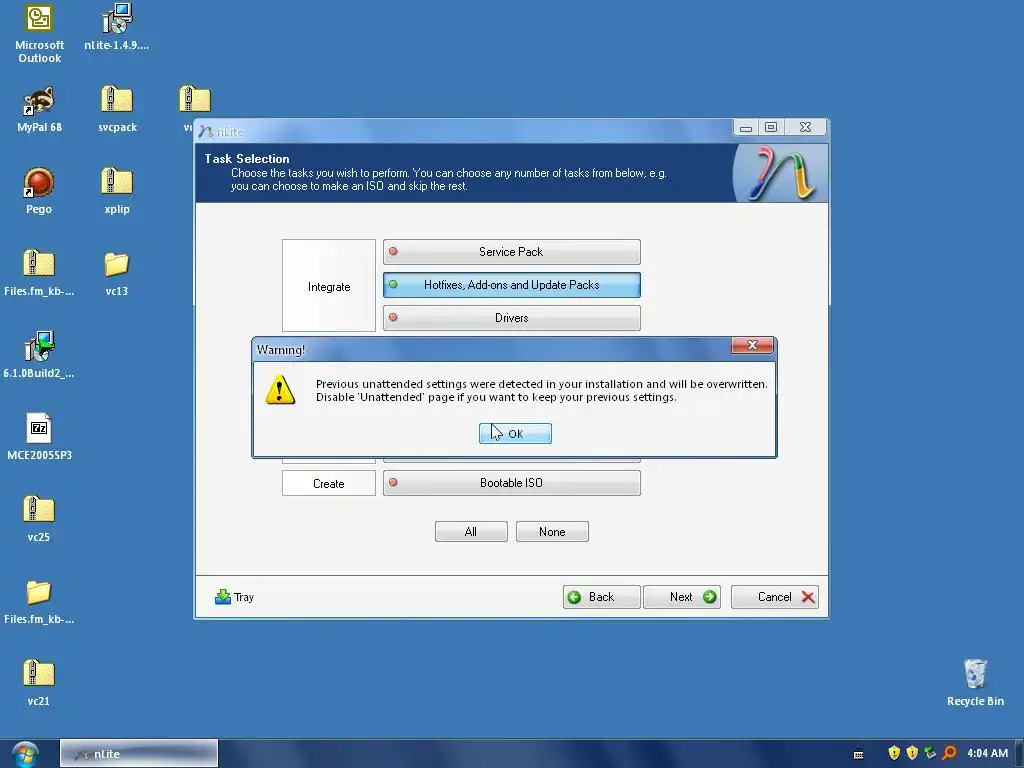Cancel the nLite wizard
1024x768 pixels.
pyautogui.click(x=775, y=597)
